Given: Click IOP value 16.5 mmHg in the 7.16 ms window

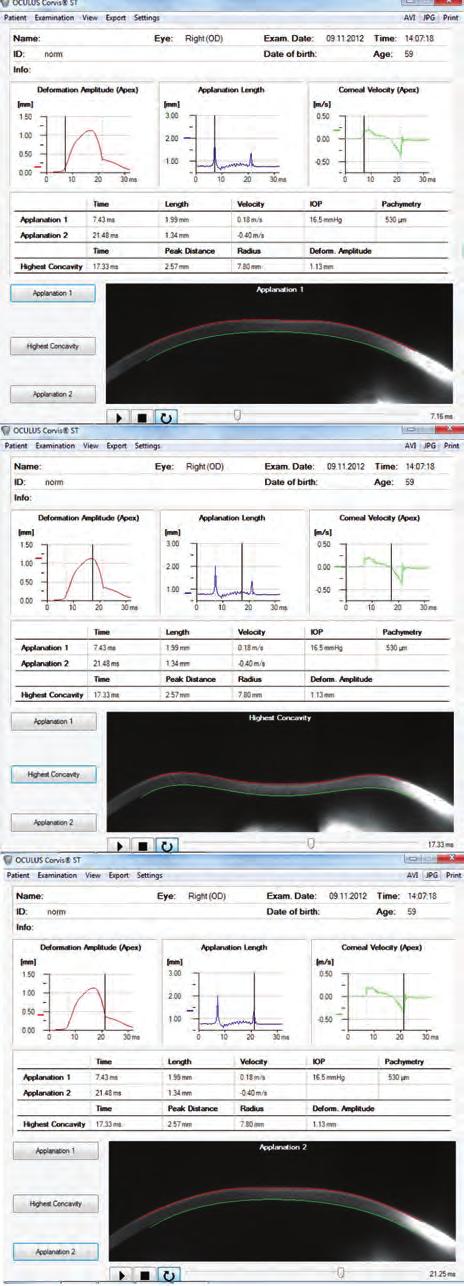Looking at the screenshot, I should 327,217.
